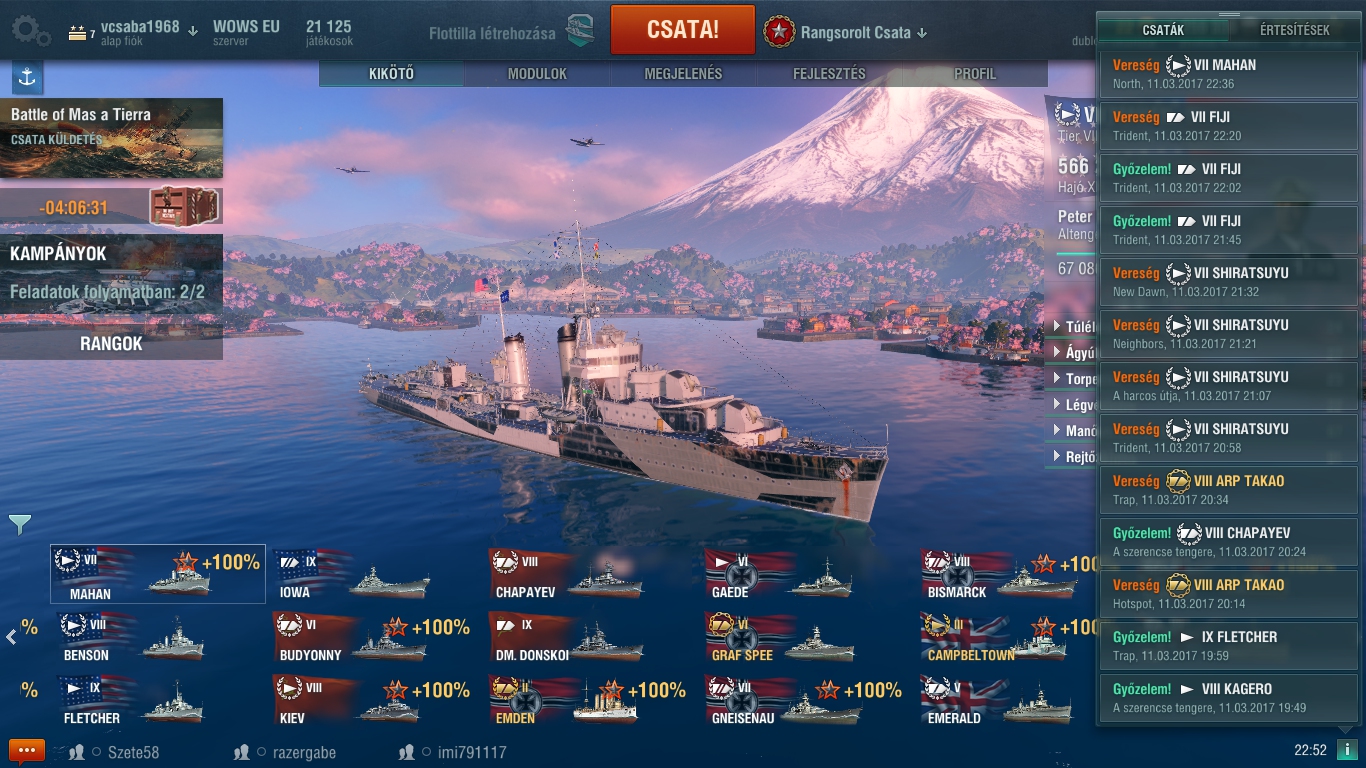Open the contact icon beside Szete58
Screen dimensions: 1366x768
76,752
